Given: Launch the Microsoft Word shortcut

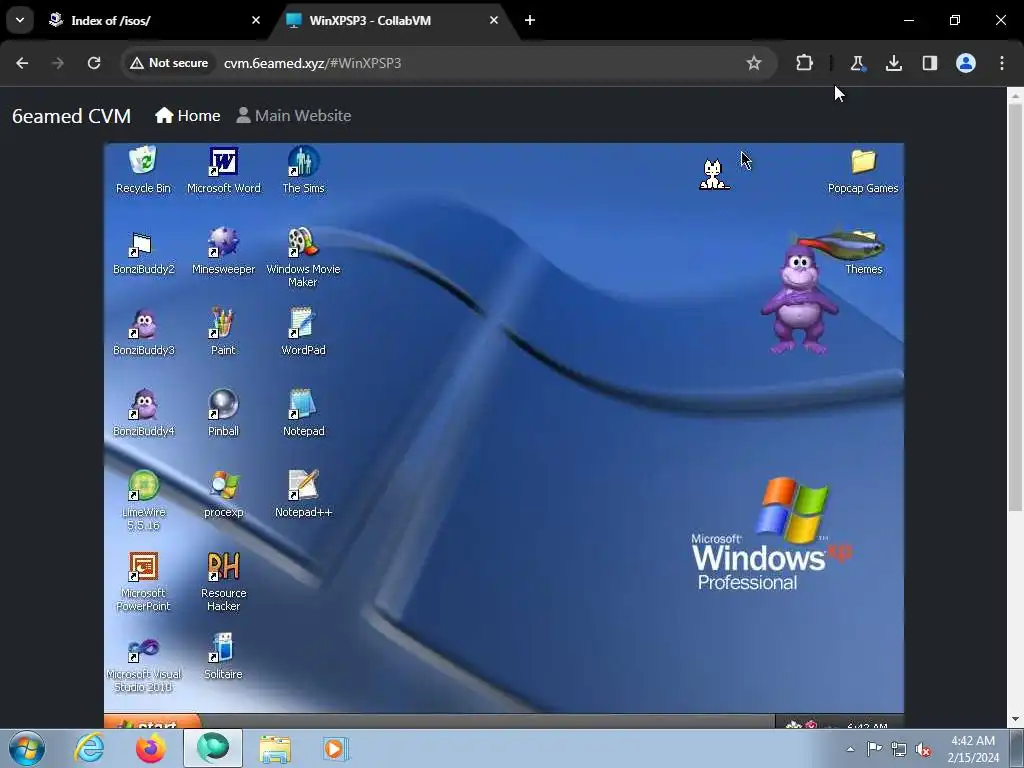Looking at the screenshot, I should tap(223, 170).
